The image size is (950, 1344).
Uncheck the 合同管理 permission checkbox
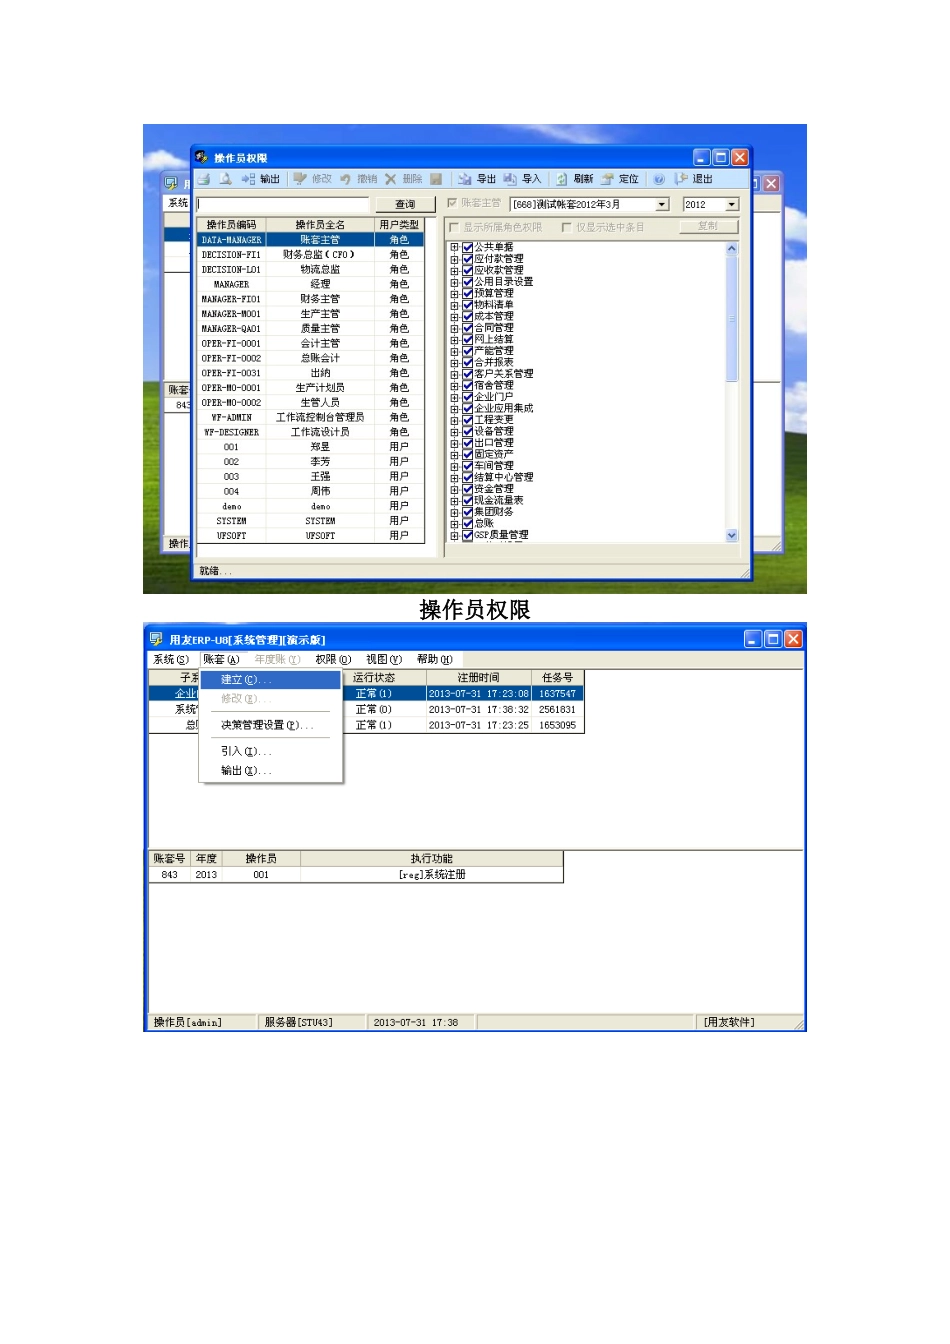click(467, 327)
